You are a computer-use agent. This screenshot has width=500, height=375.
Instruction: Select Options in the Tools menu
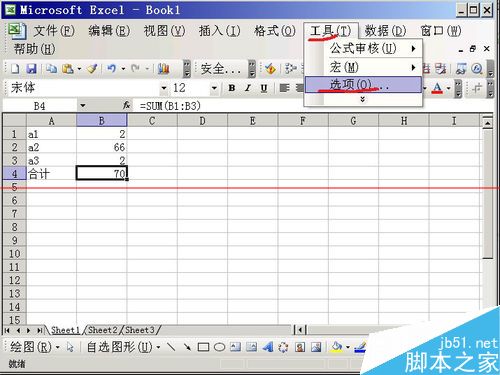(363, 85)
